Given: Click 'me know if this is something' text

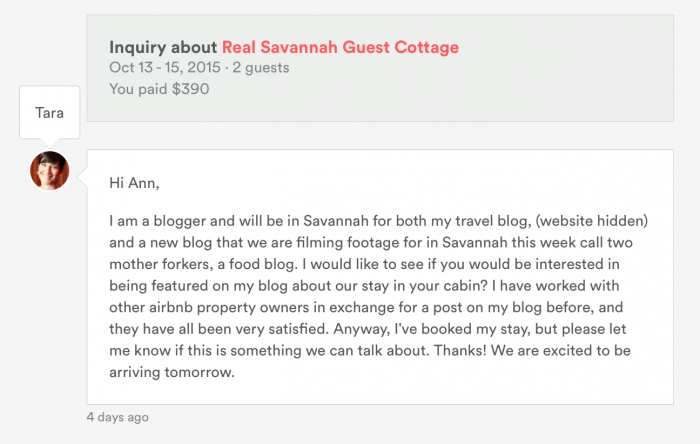Looking at the screenshot, I should point(207,351).
